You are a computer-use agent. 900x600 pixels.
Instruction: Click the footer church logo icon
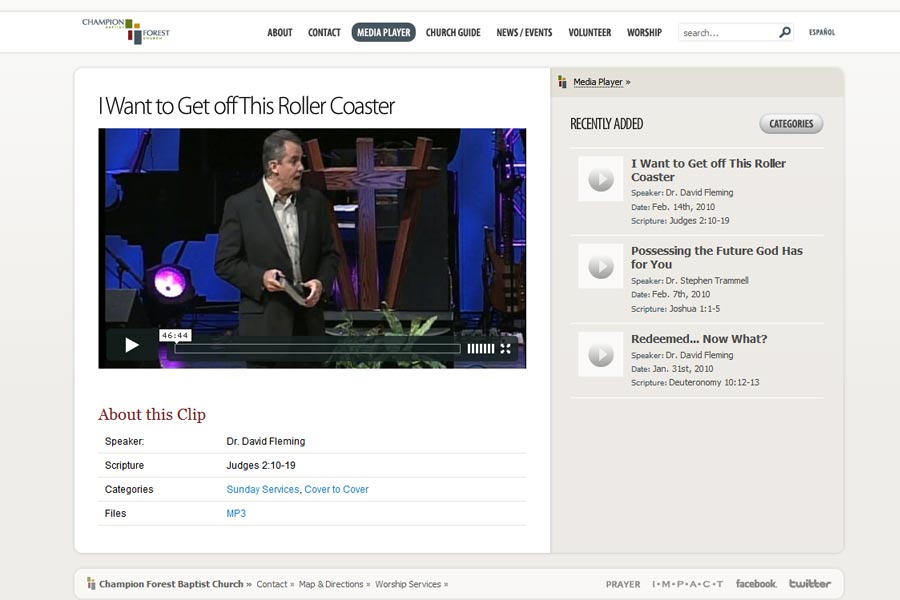tap(91, 583)
